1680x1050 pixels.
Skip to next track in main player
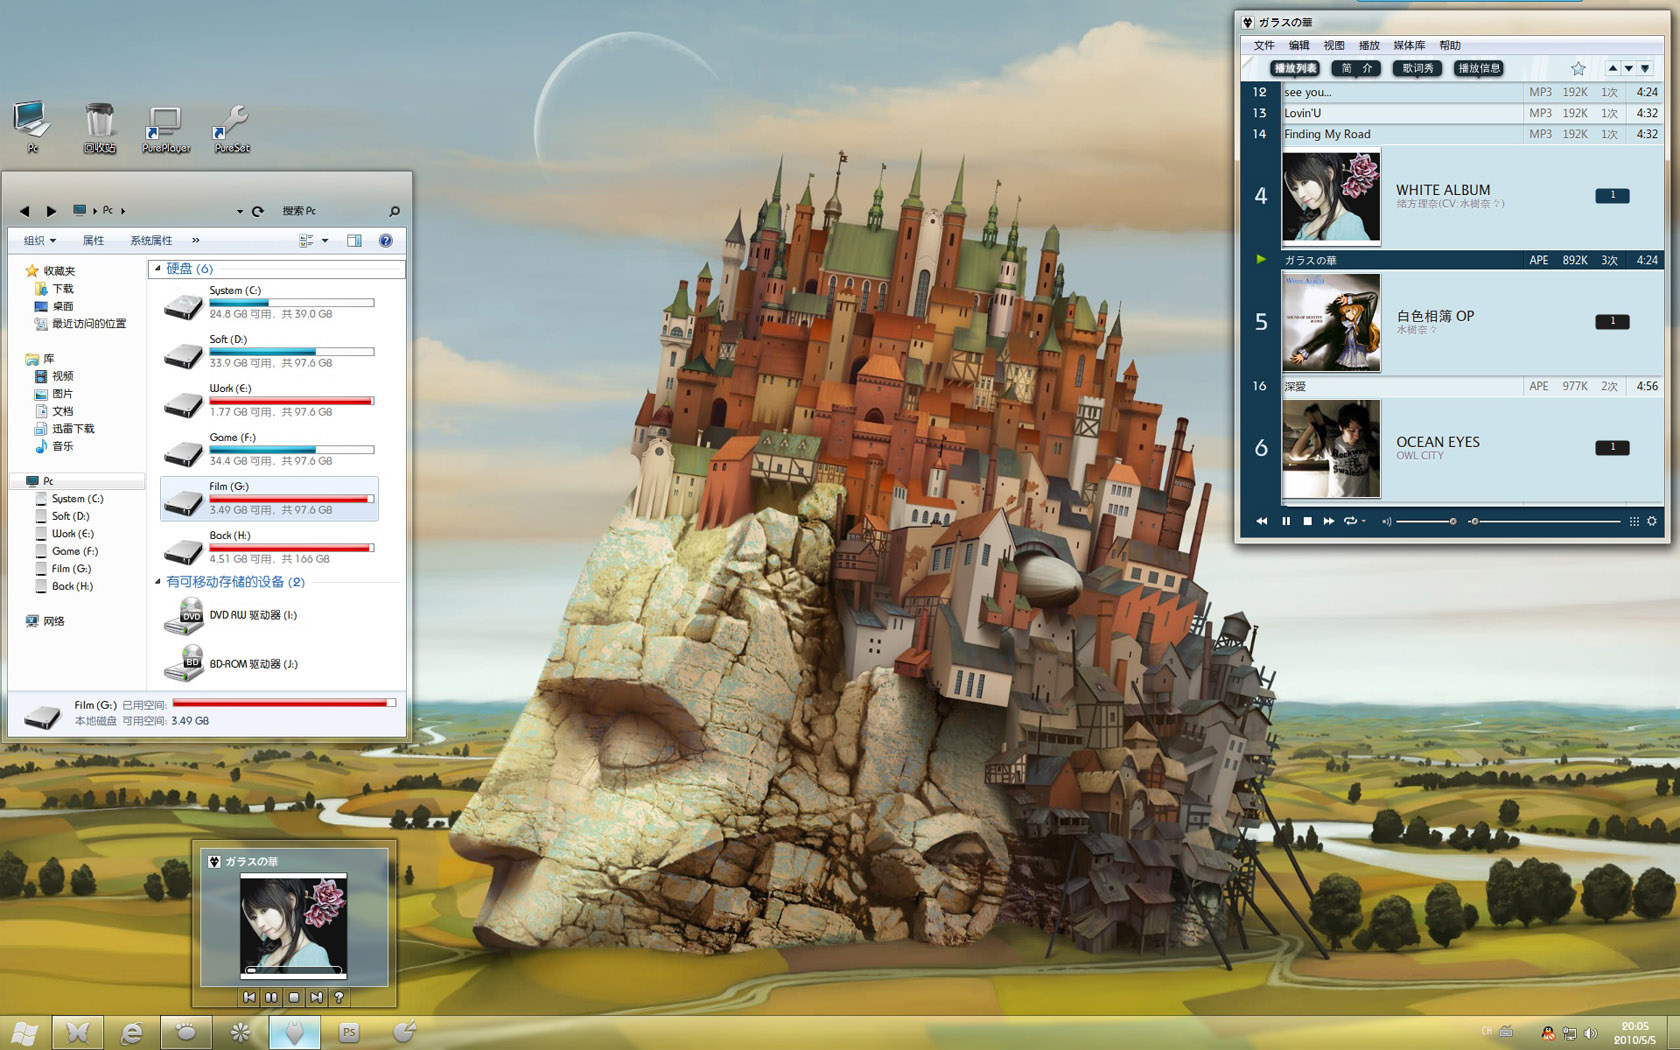[1329, 521]
